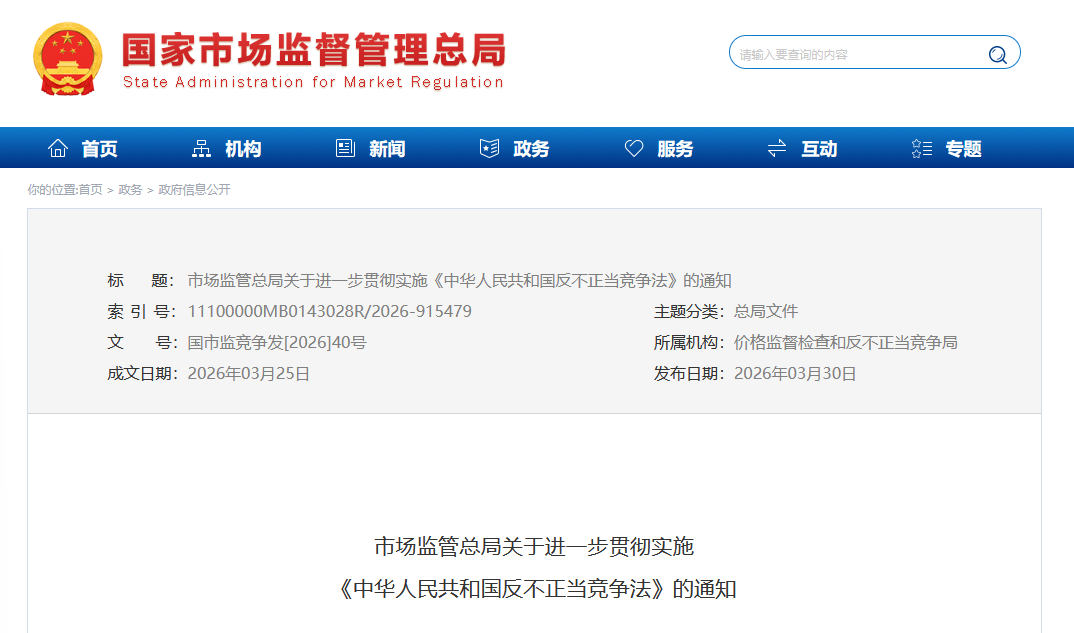Click the shield icon beside 政务
Image resolution: width=1074 pixels, height=633 pixels.
pos(488,147)
